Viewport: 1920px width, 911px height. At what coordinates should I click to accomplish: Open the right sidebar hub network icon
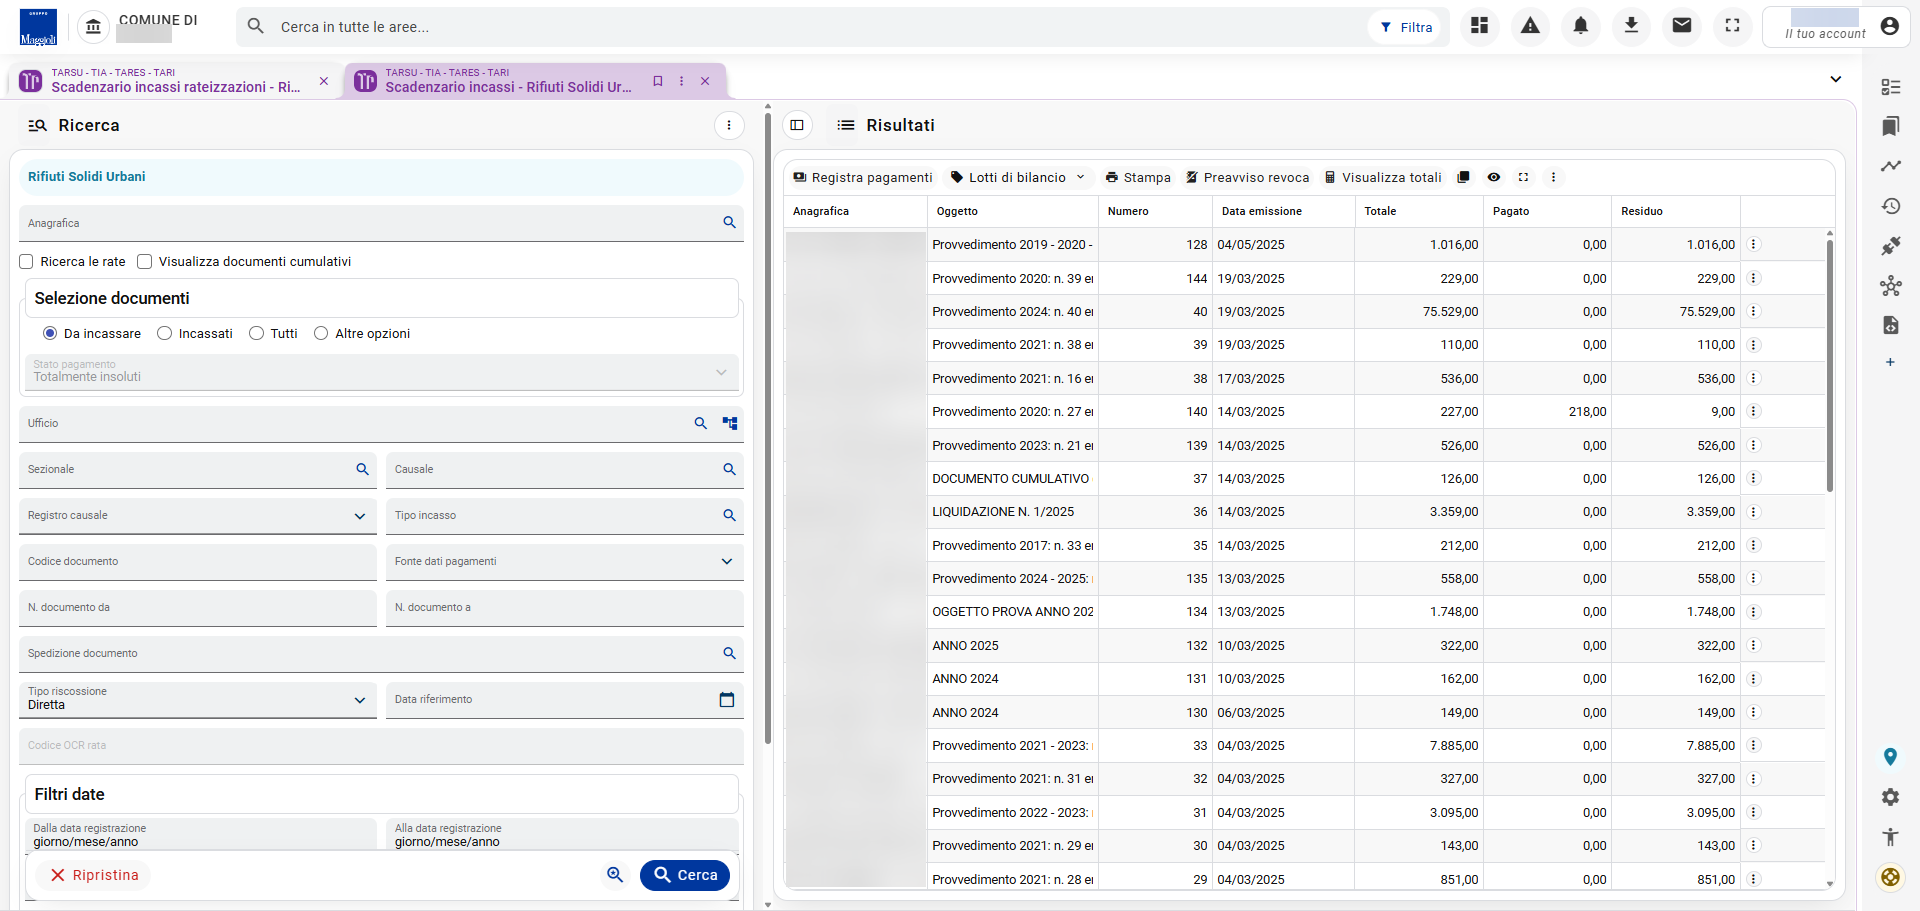(x=1890, y=286)
